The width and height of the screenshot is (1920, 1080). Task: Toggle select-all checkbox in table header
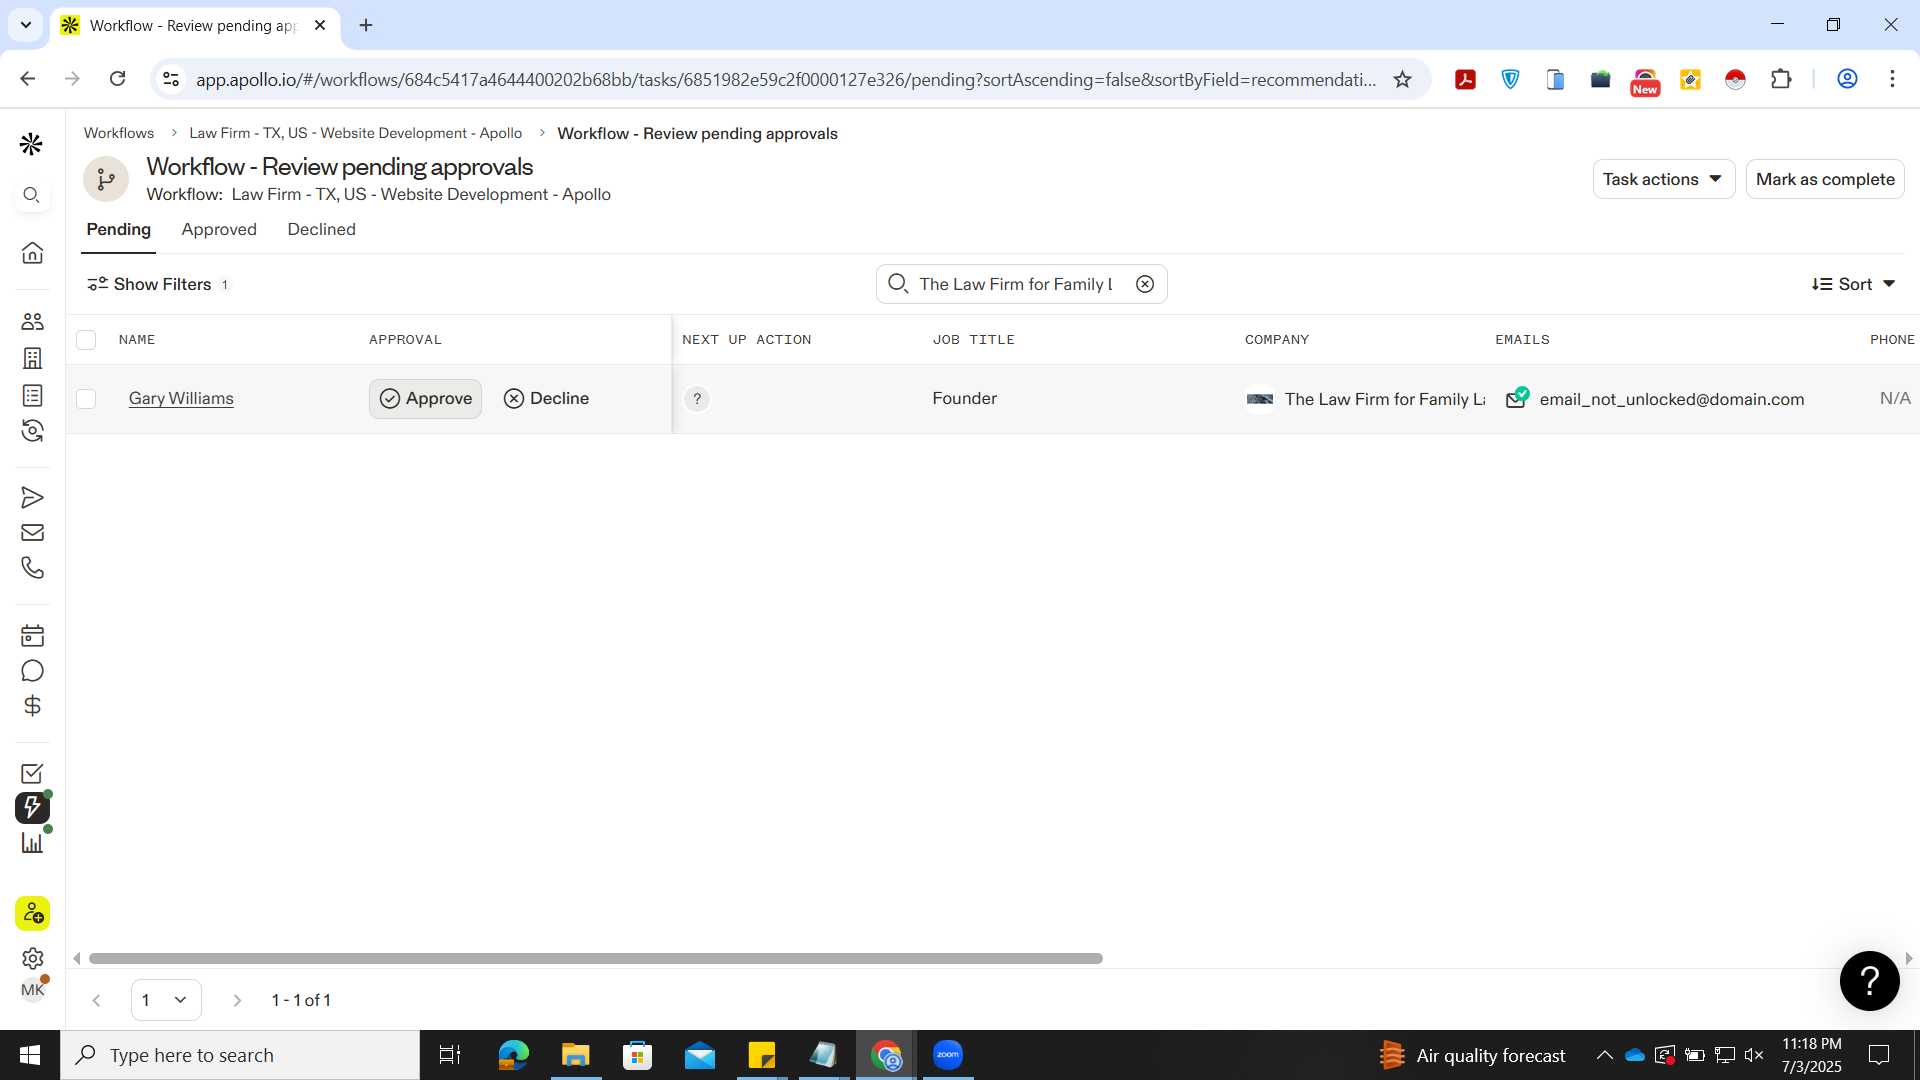coord(86,340)
